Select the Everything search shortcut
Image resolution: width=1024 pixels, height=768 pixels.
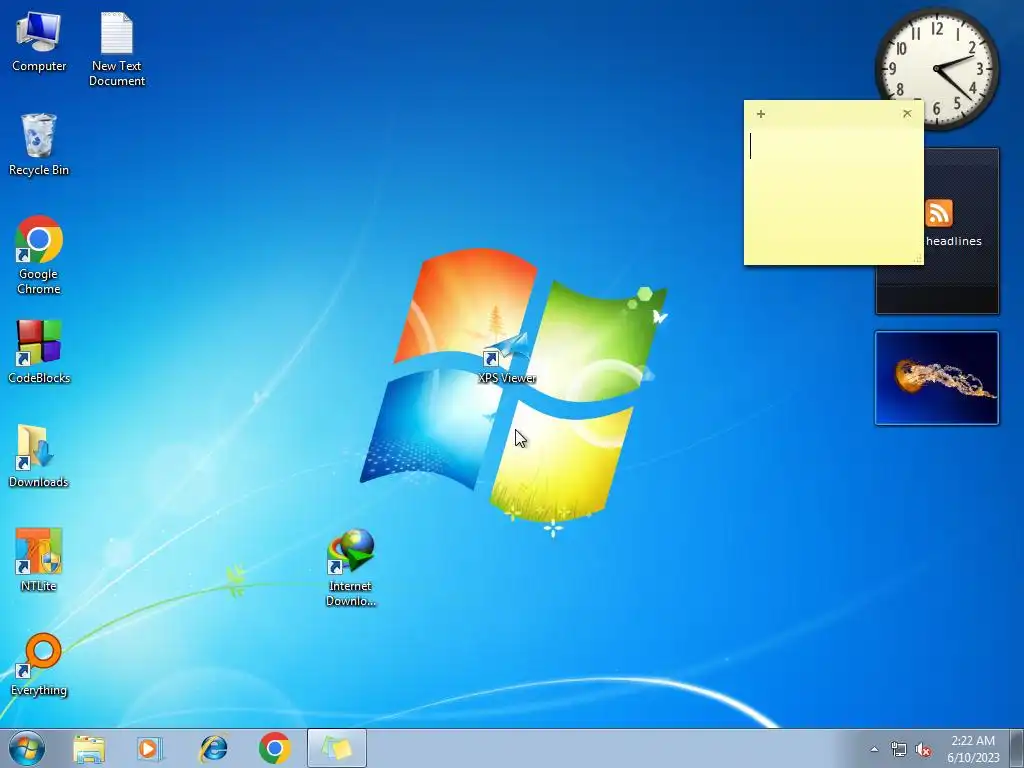39,664
